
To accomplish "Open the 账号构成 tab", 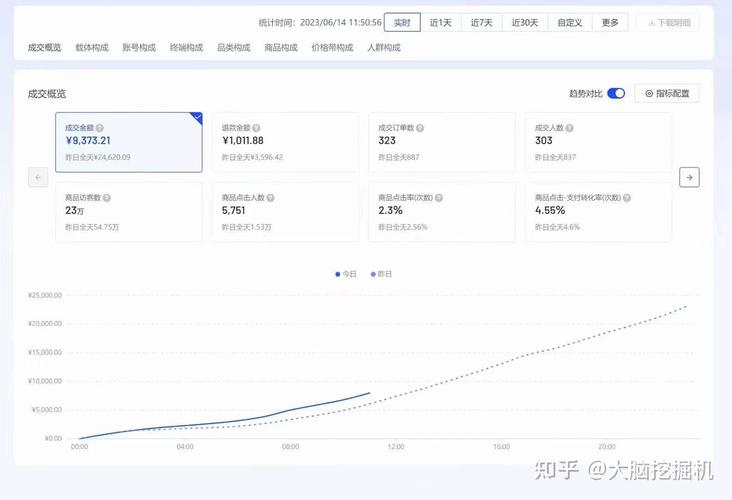I will tap(139, 48).
